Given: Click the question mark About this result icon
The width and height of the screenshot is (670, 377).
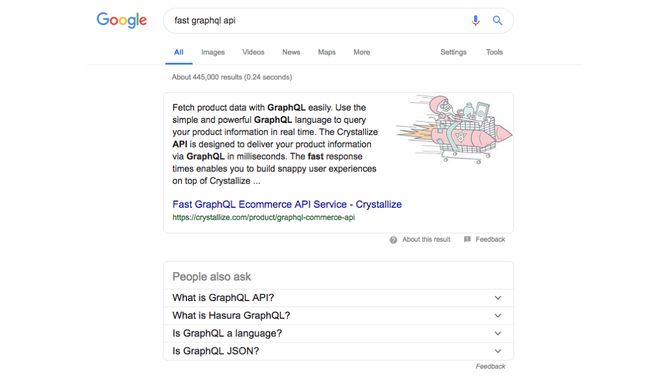Looking at the screenshot, I should (393, 240).
